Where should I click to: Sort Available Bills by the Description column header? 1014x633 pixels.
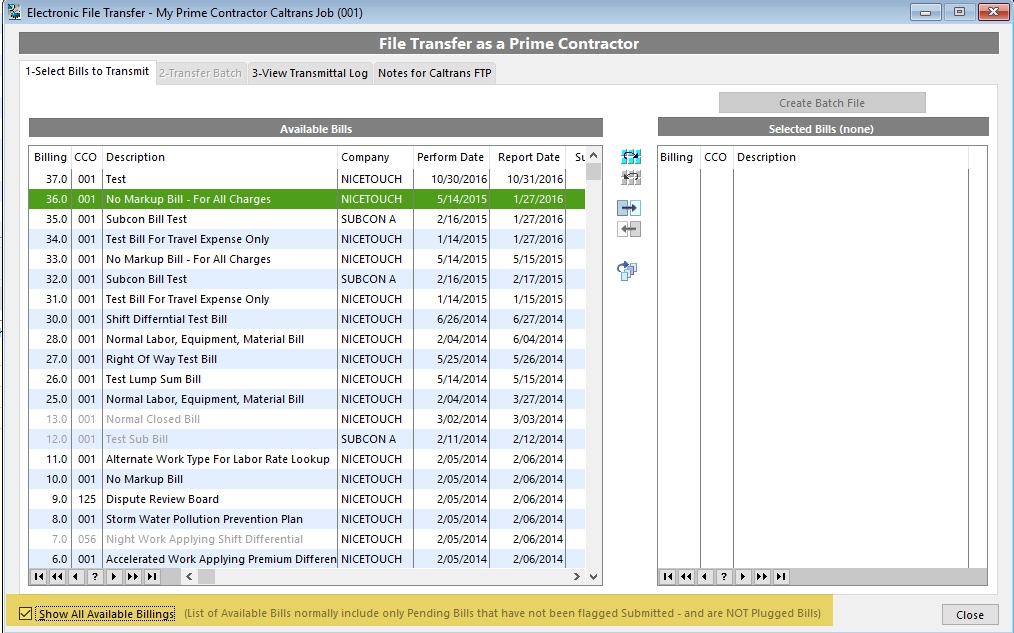(220, 157)
